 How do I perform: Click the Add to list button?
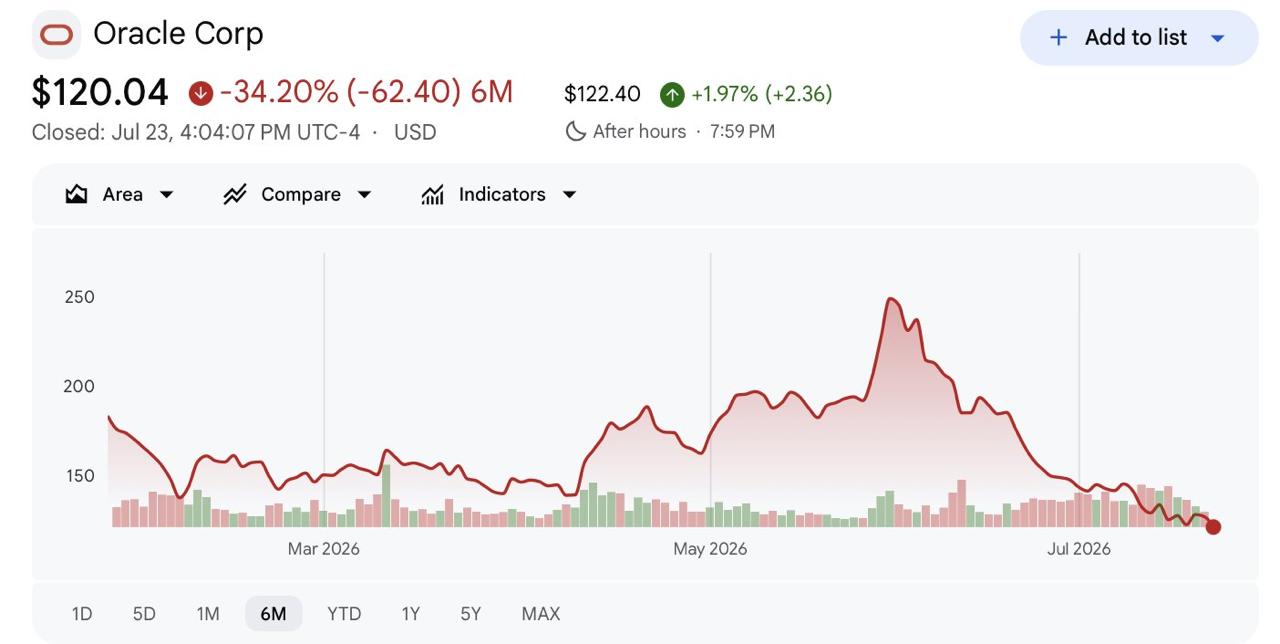point(1139,38)
